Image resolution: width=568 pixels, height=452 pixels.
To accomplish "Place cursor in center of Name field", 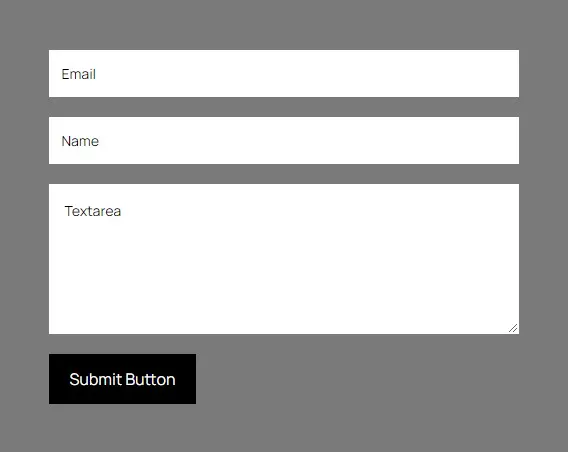I will pos(284,141).
